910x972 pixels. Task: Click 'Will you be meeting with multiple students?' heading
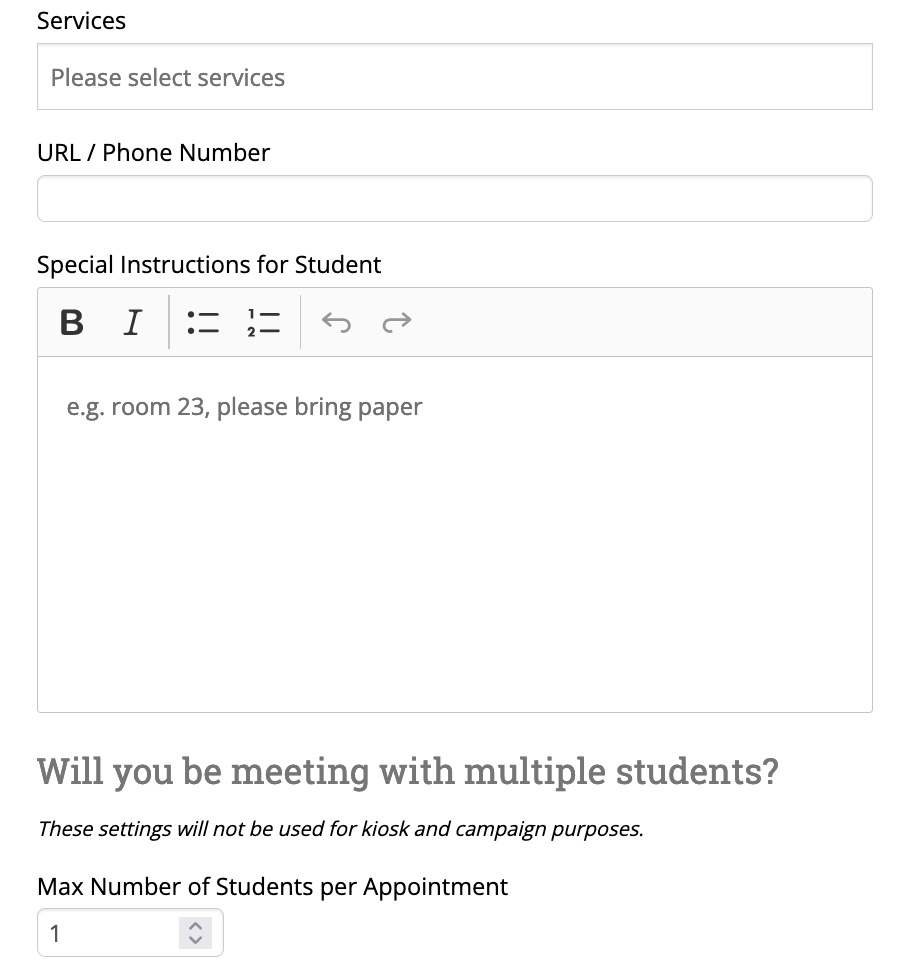click(408, 772)
